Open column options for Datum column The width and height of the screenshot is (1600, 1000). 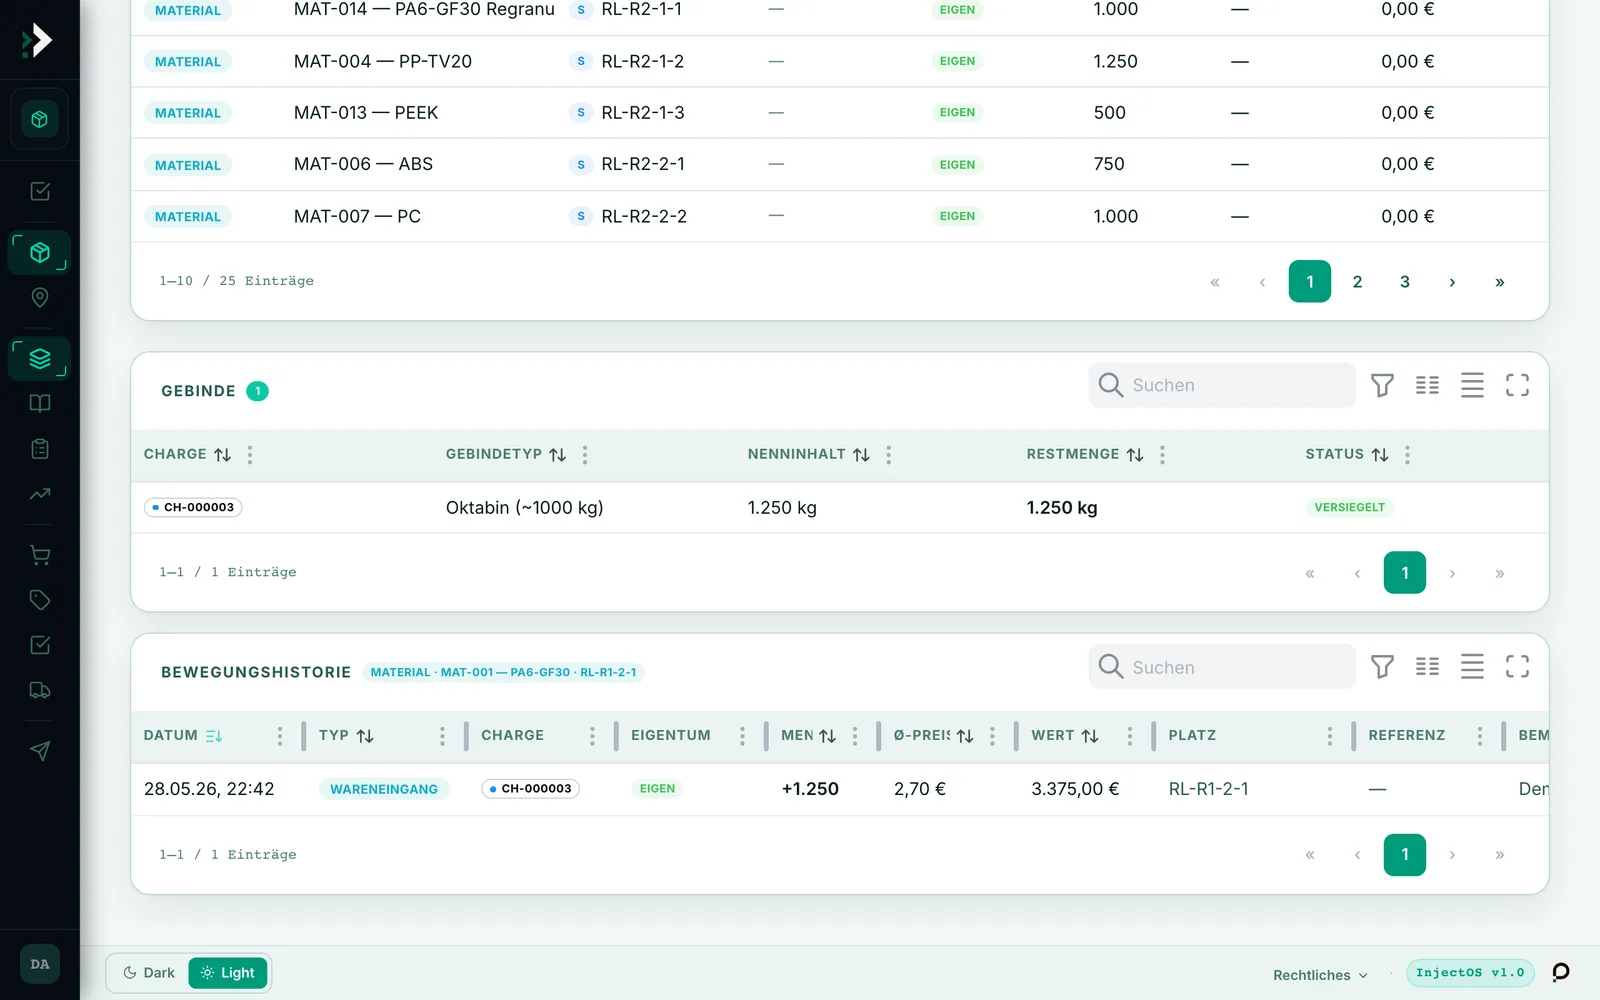pos(280,736)
